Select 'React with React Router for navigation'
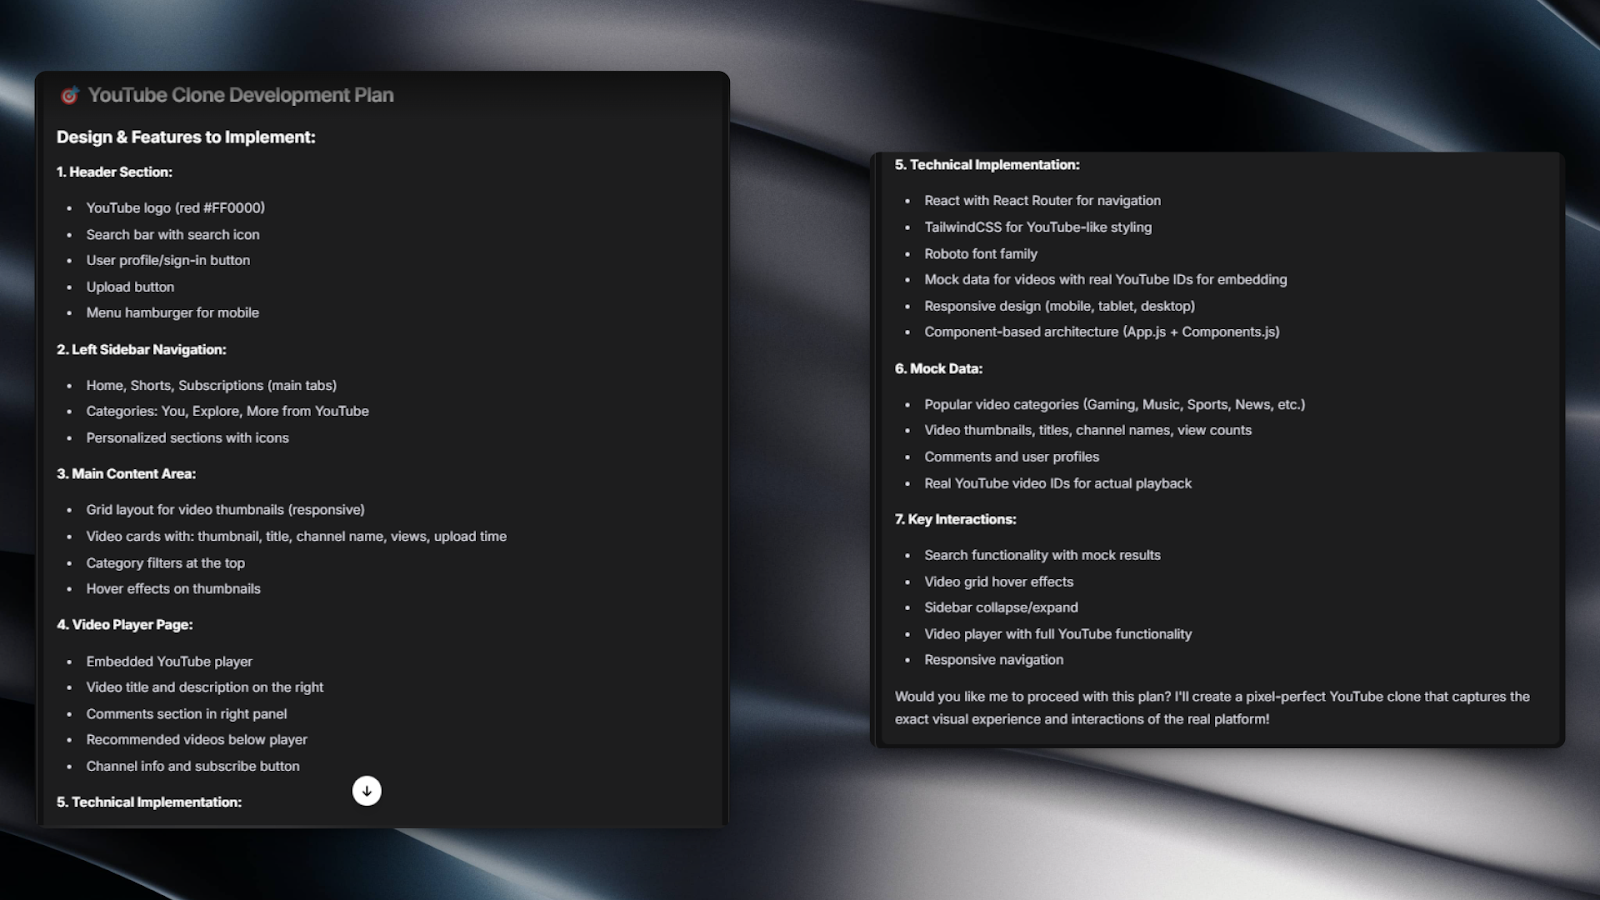Screen dimensions: 1600x900 1043,201
